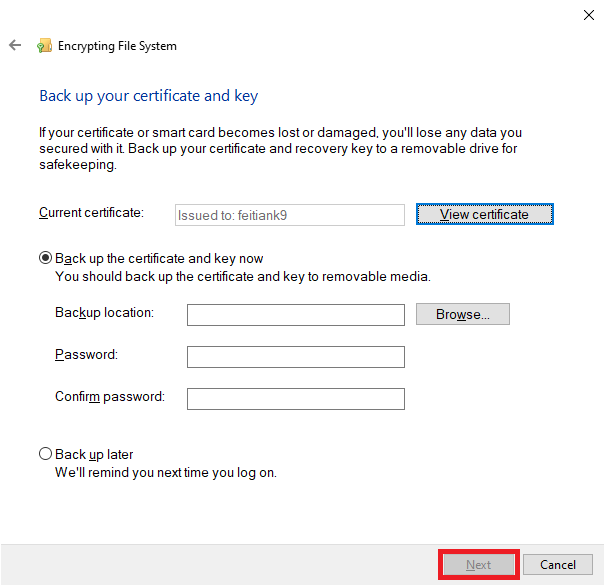Viewport: 605px width, 586px height.
Task: Click the 'Encrypting File System' title text
Action: [117, 46]
